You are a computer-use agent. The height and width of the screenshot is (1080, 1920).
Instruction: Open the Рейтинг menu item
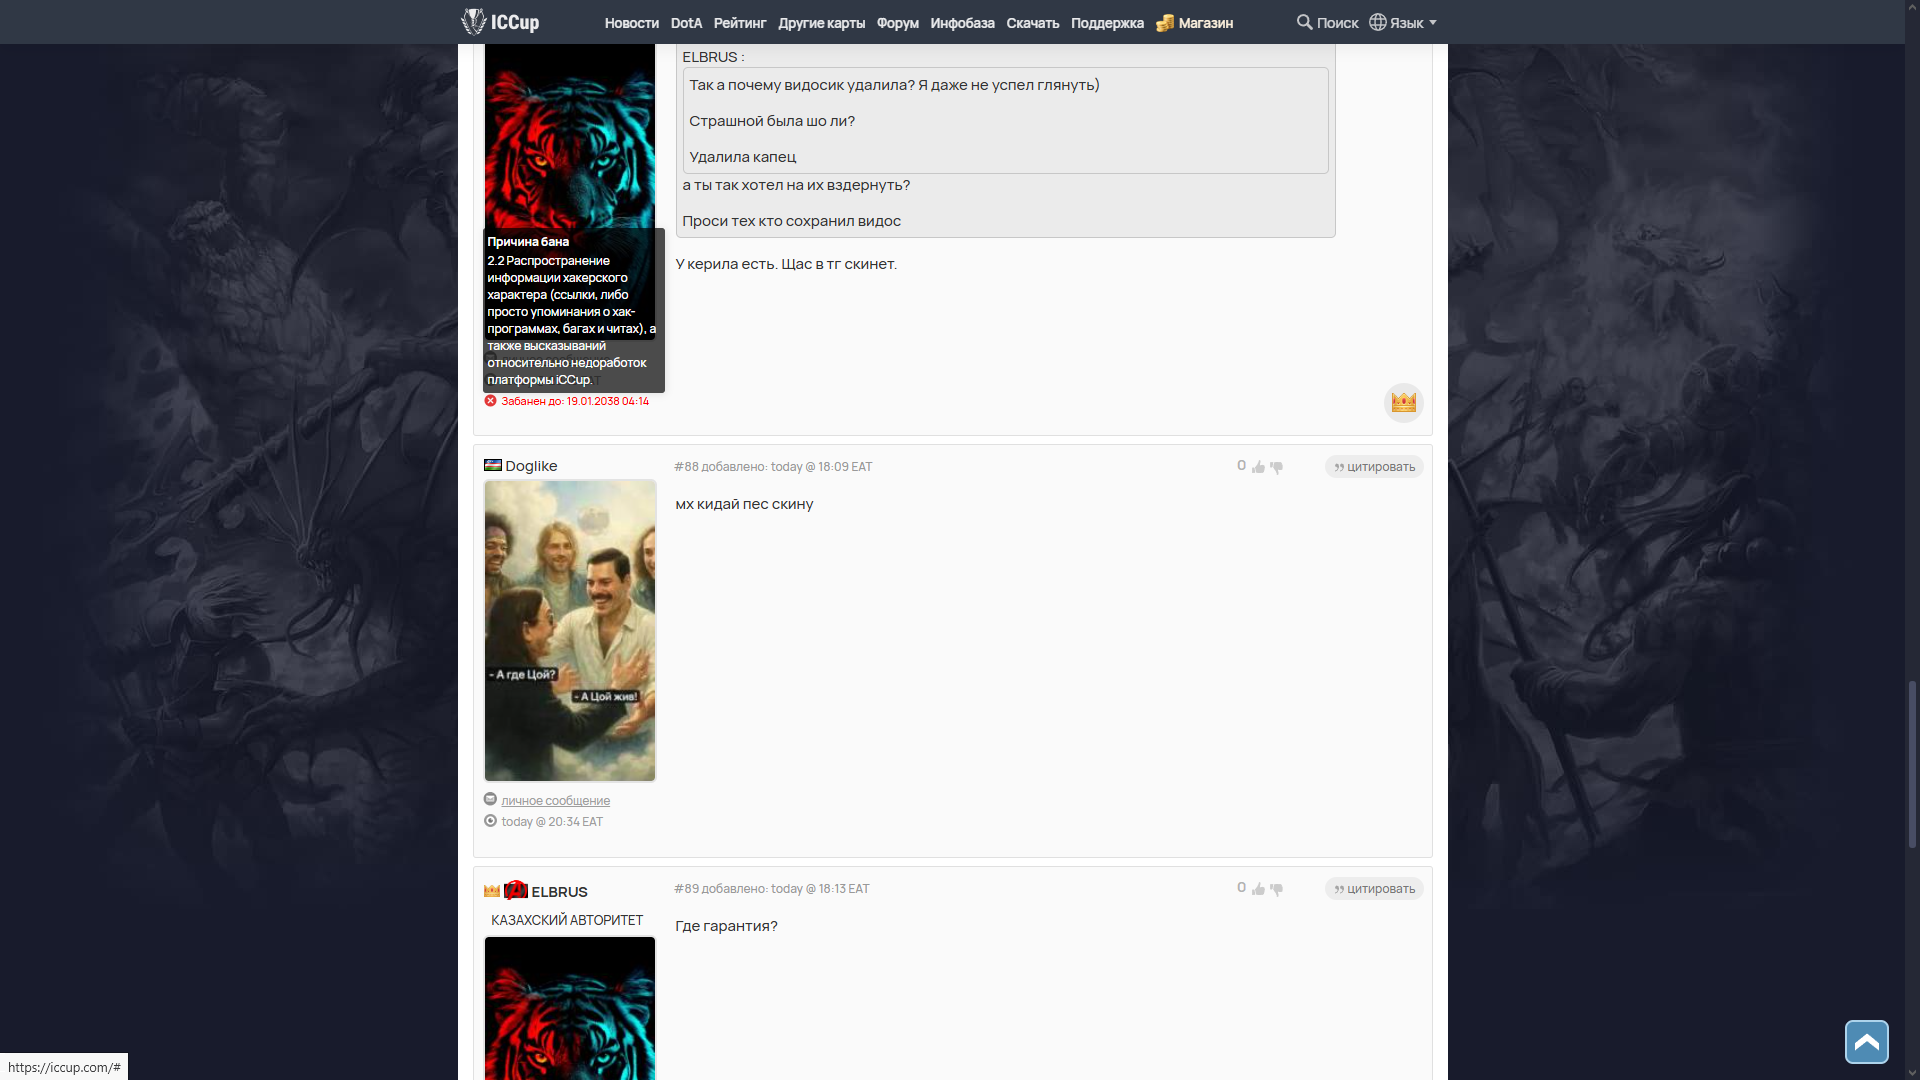740,23
